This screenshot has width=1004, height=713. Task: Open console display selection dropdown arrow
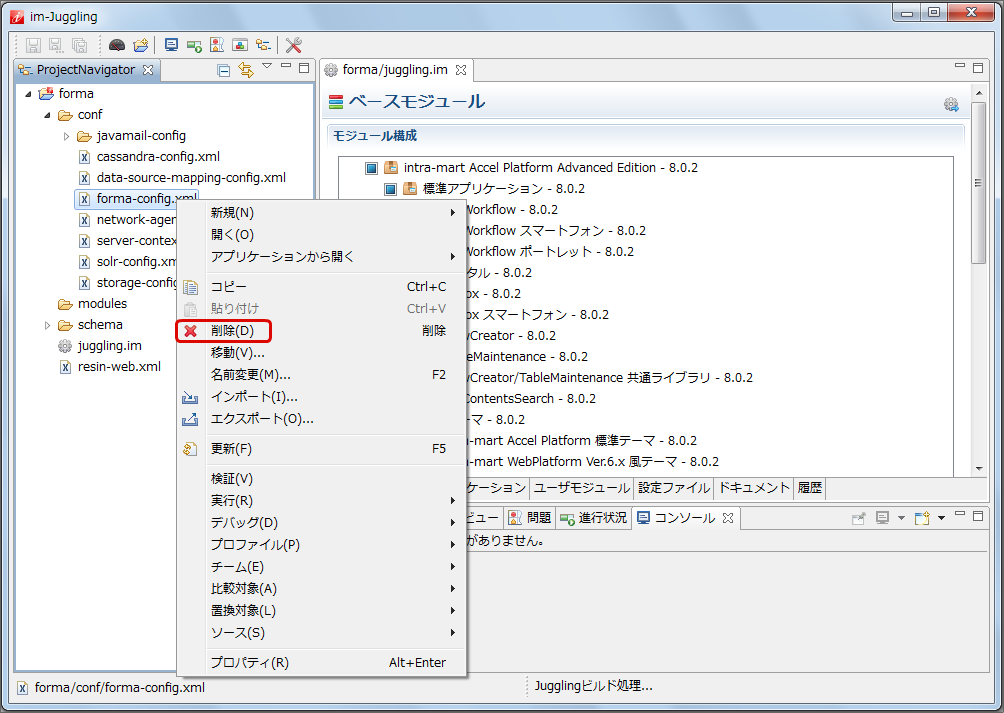[901, 518]
